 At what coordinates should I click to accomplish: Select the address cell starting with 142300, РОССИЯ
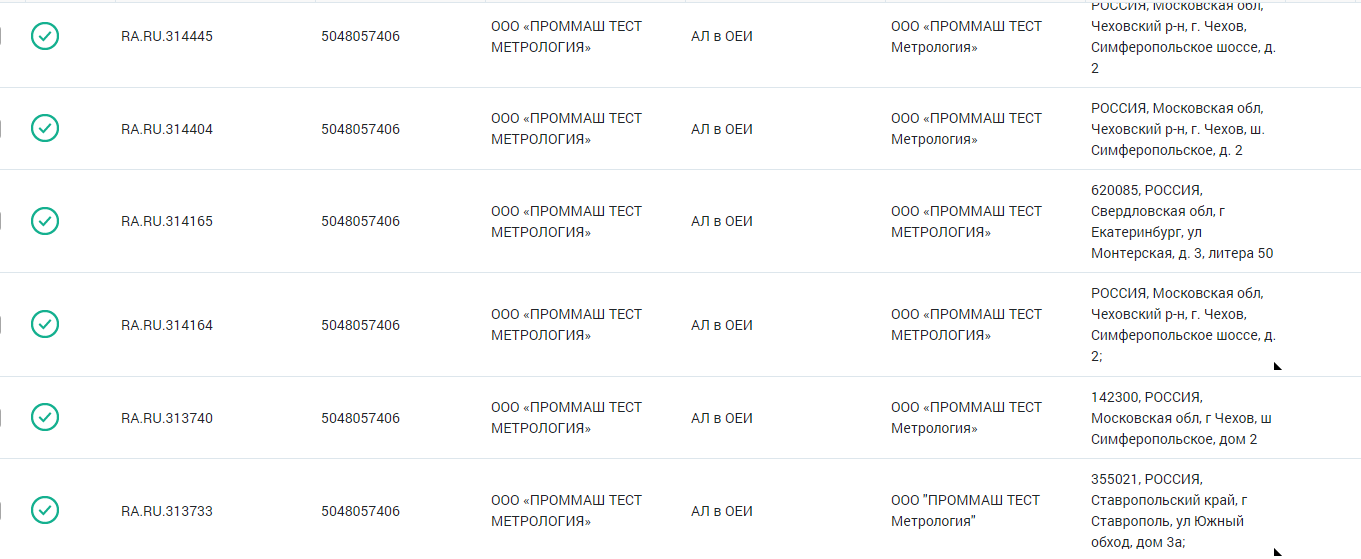coord(1181,418)
